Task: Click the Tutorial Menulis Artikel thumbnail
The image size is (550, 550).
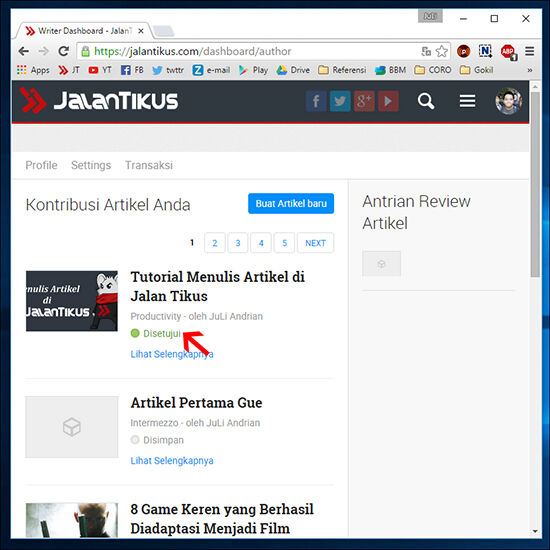Action: click(x=72, y=301)
